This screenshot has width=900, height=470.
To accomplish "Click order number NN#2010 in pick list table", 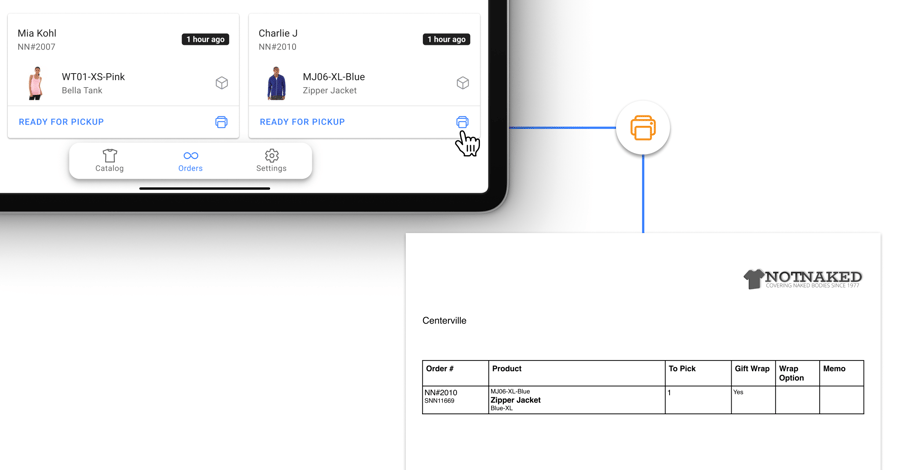I will (x=441, y=393).
